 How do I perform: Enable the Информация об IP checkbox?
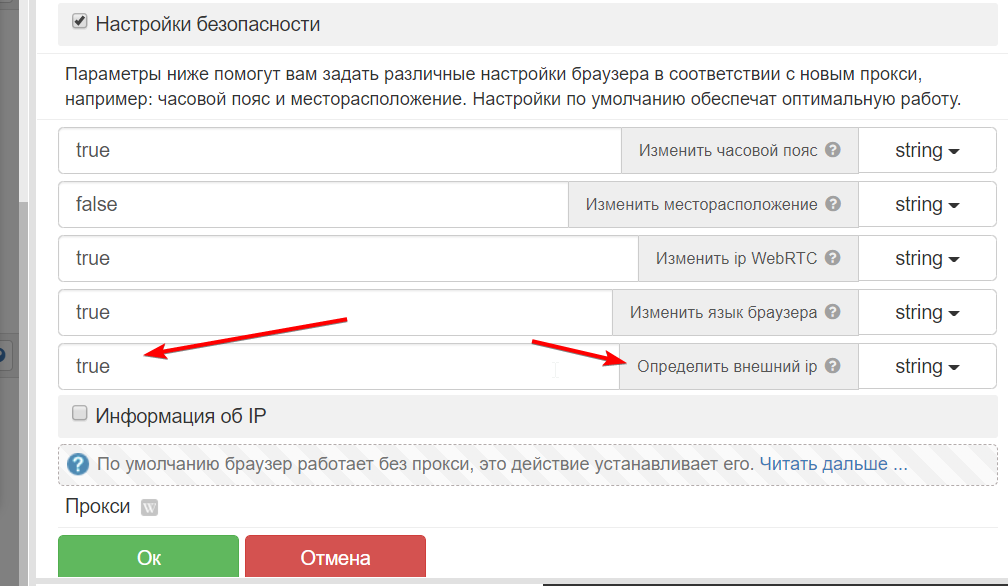point(80,413)
